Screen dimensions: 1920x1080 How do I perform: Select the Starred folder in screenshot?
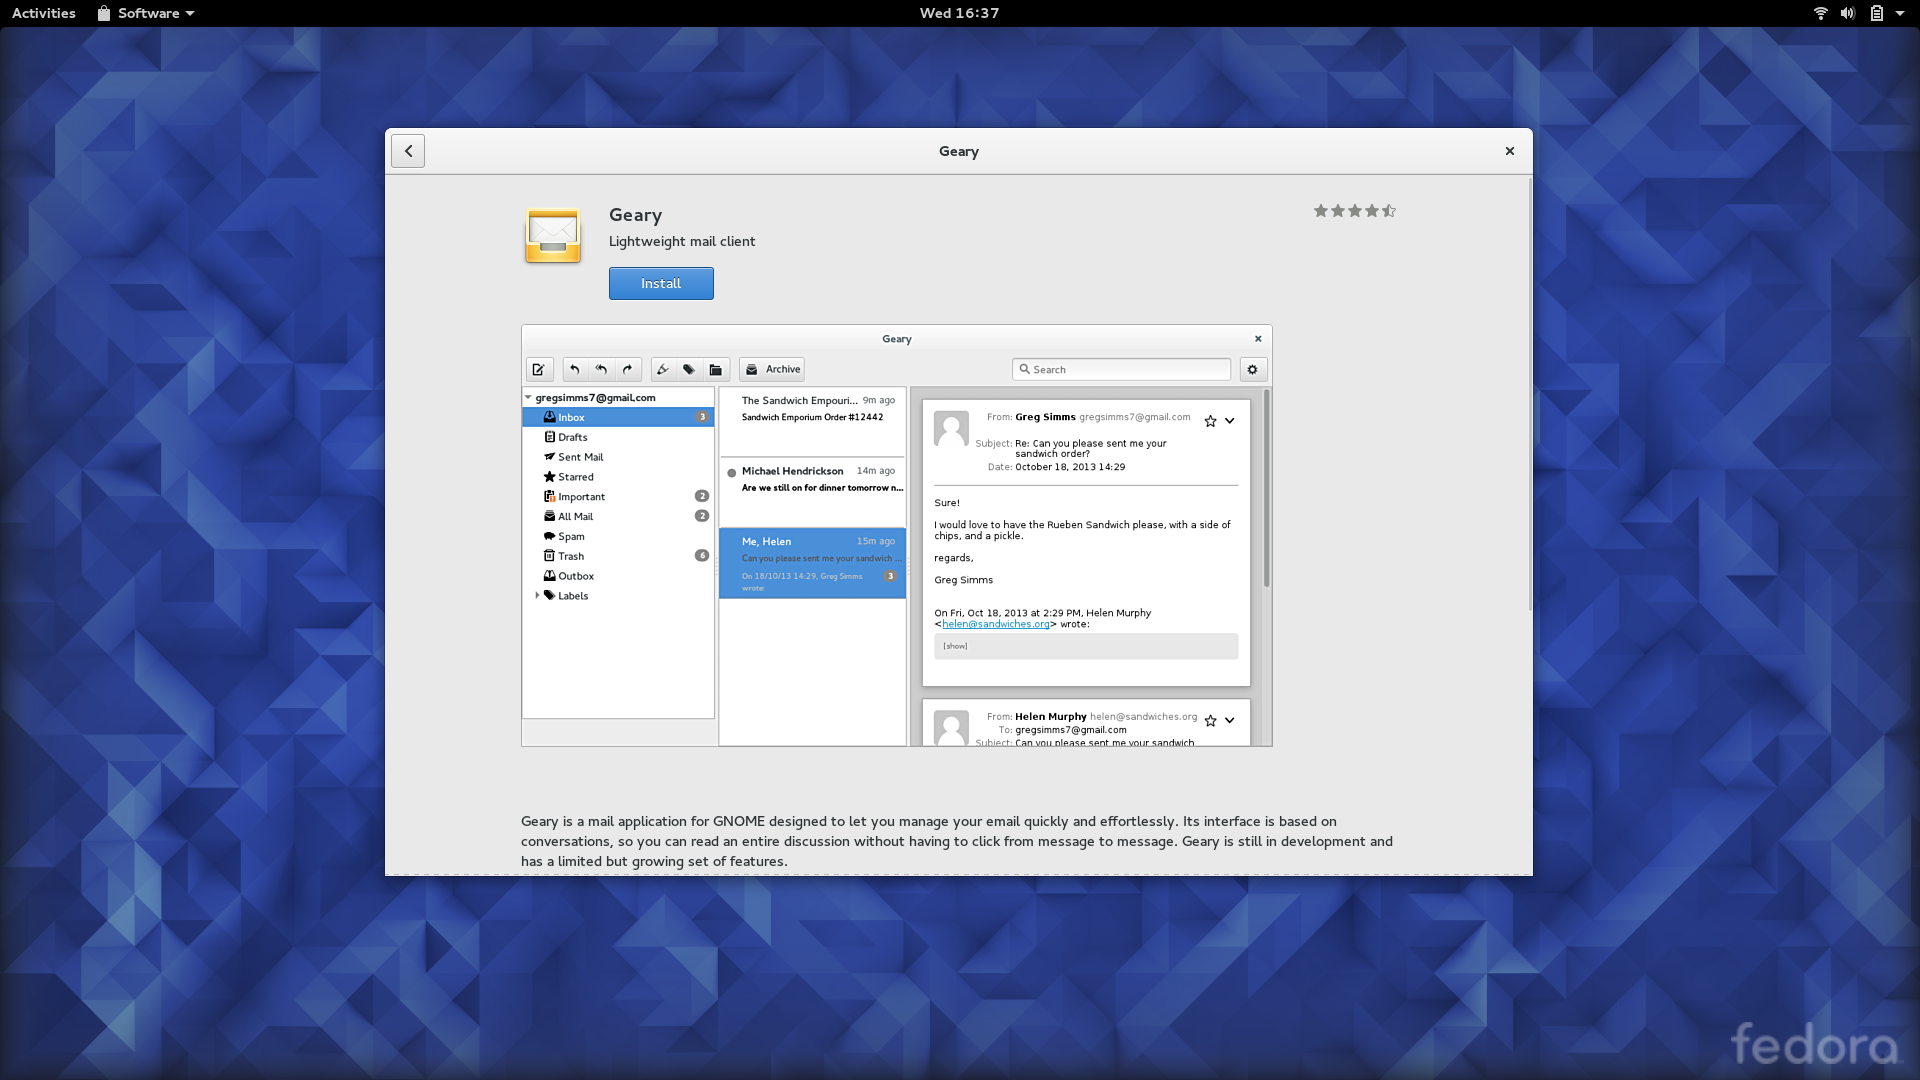click(618, 477)
